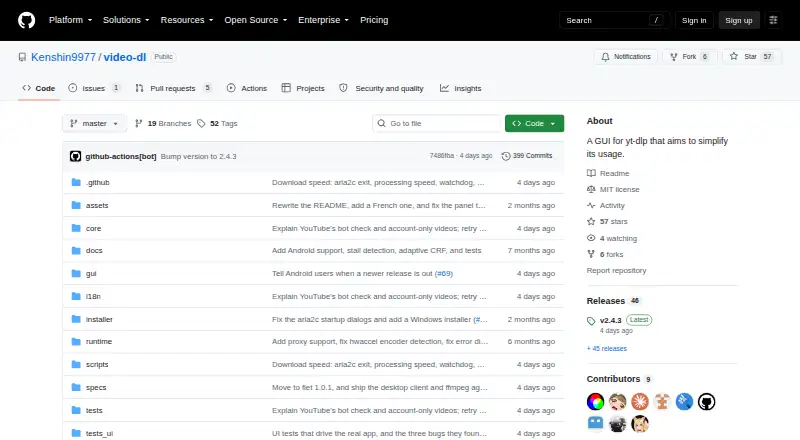Click the runtime folder icon

point(76,341)
